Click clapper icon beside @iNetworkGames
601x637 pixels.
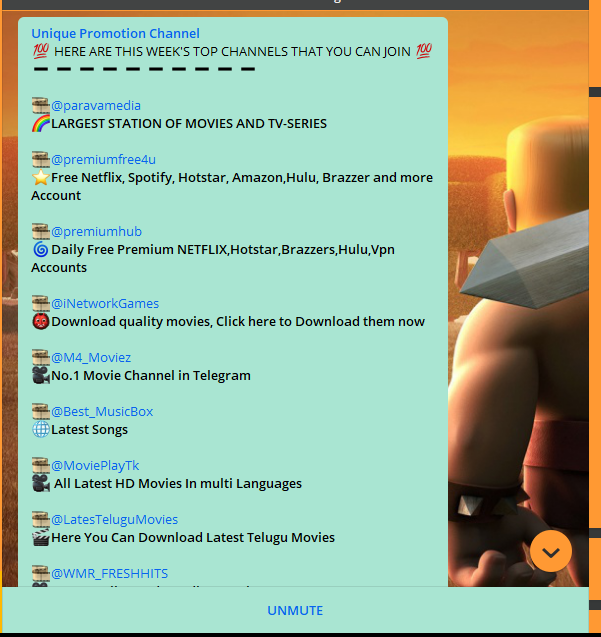pos(41,303)
